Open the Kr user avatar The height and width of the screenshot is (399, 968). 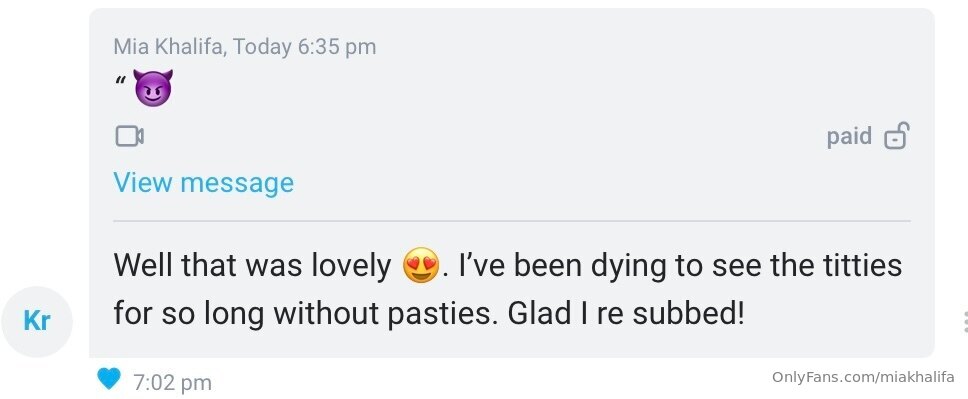tap(37, 322)
